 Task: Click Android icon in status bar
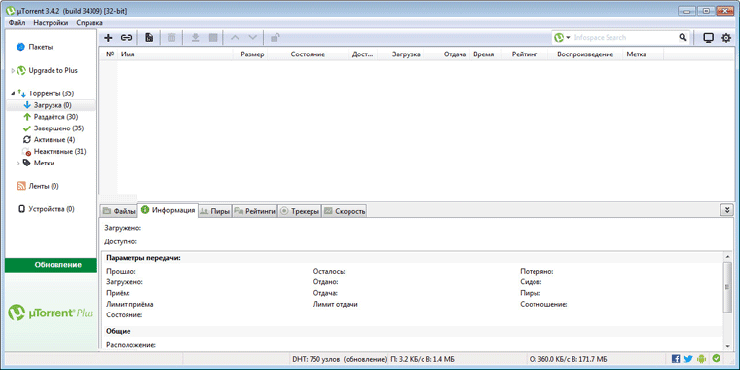(702, 359)
